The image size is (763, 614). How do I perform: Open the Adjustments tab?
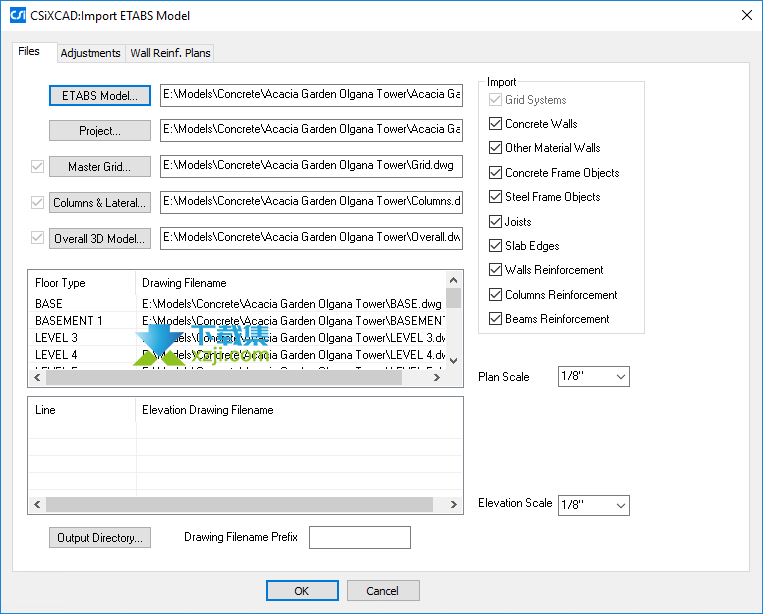coord(91,53)
